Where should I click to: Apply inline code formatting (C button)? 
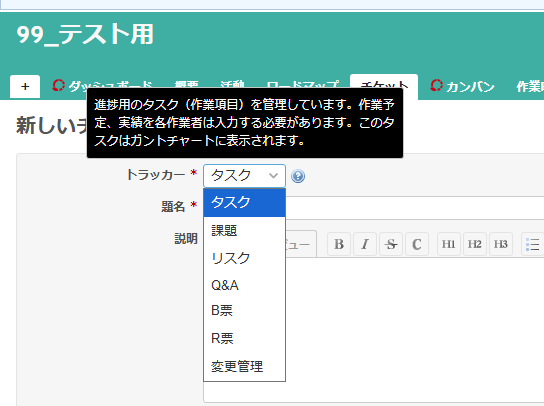(x=417, y=244)
